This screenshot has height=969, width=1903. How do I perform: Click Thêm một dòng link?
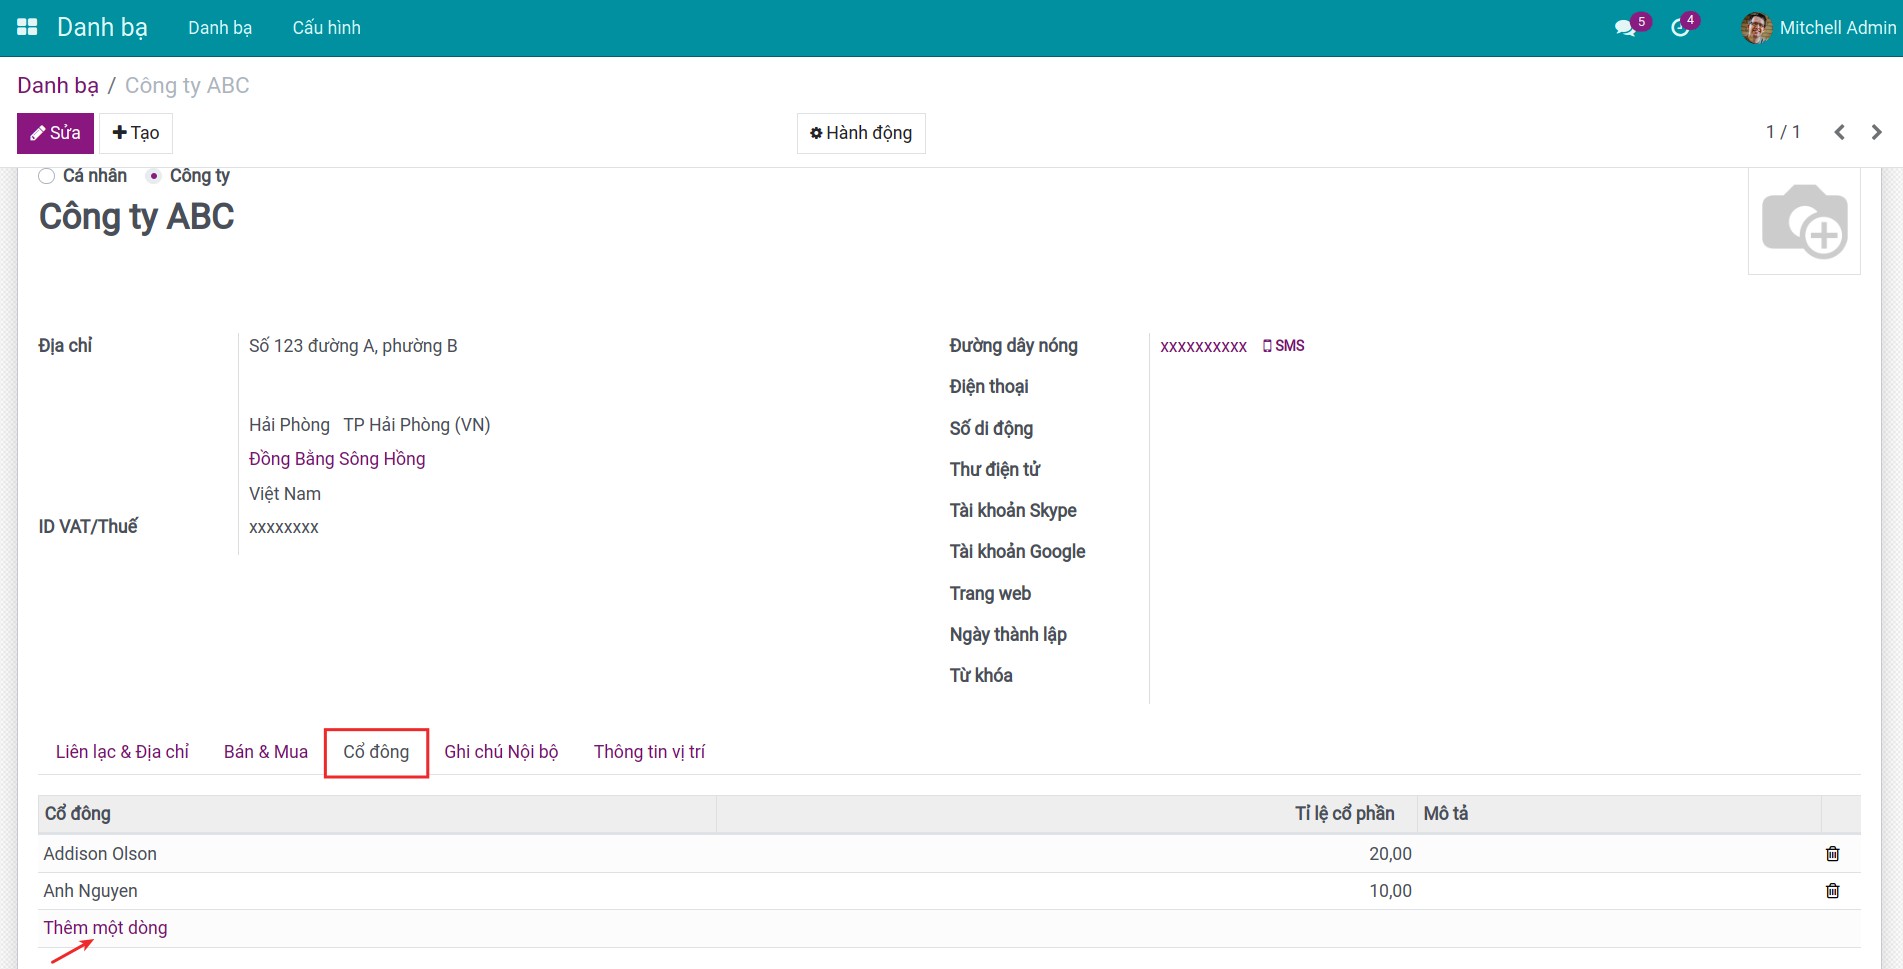pos(105,928)
